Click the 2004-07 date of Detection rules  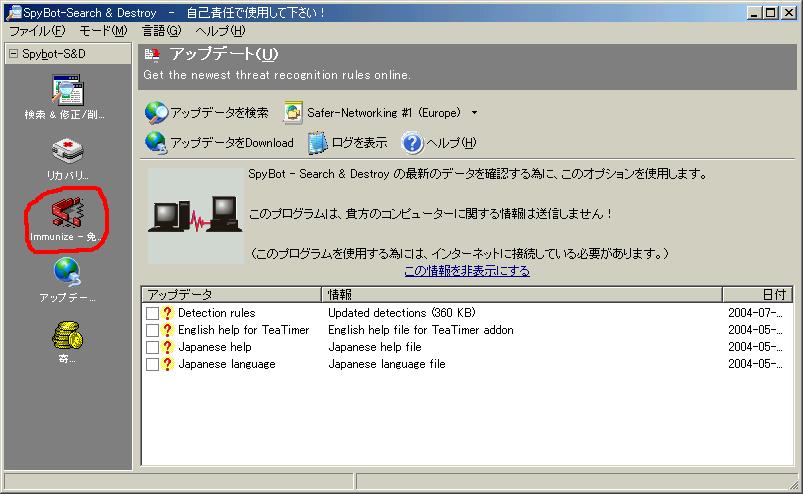(x=755, y=313)
